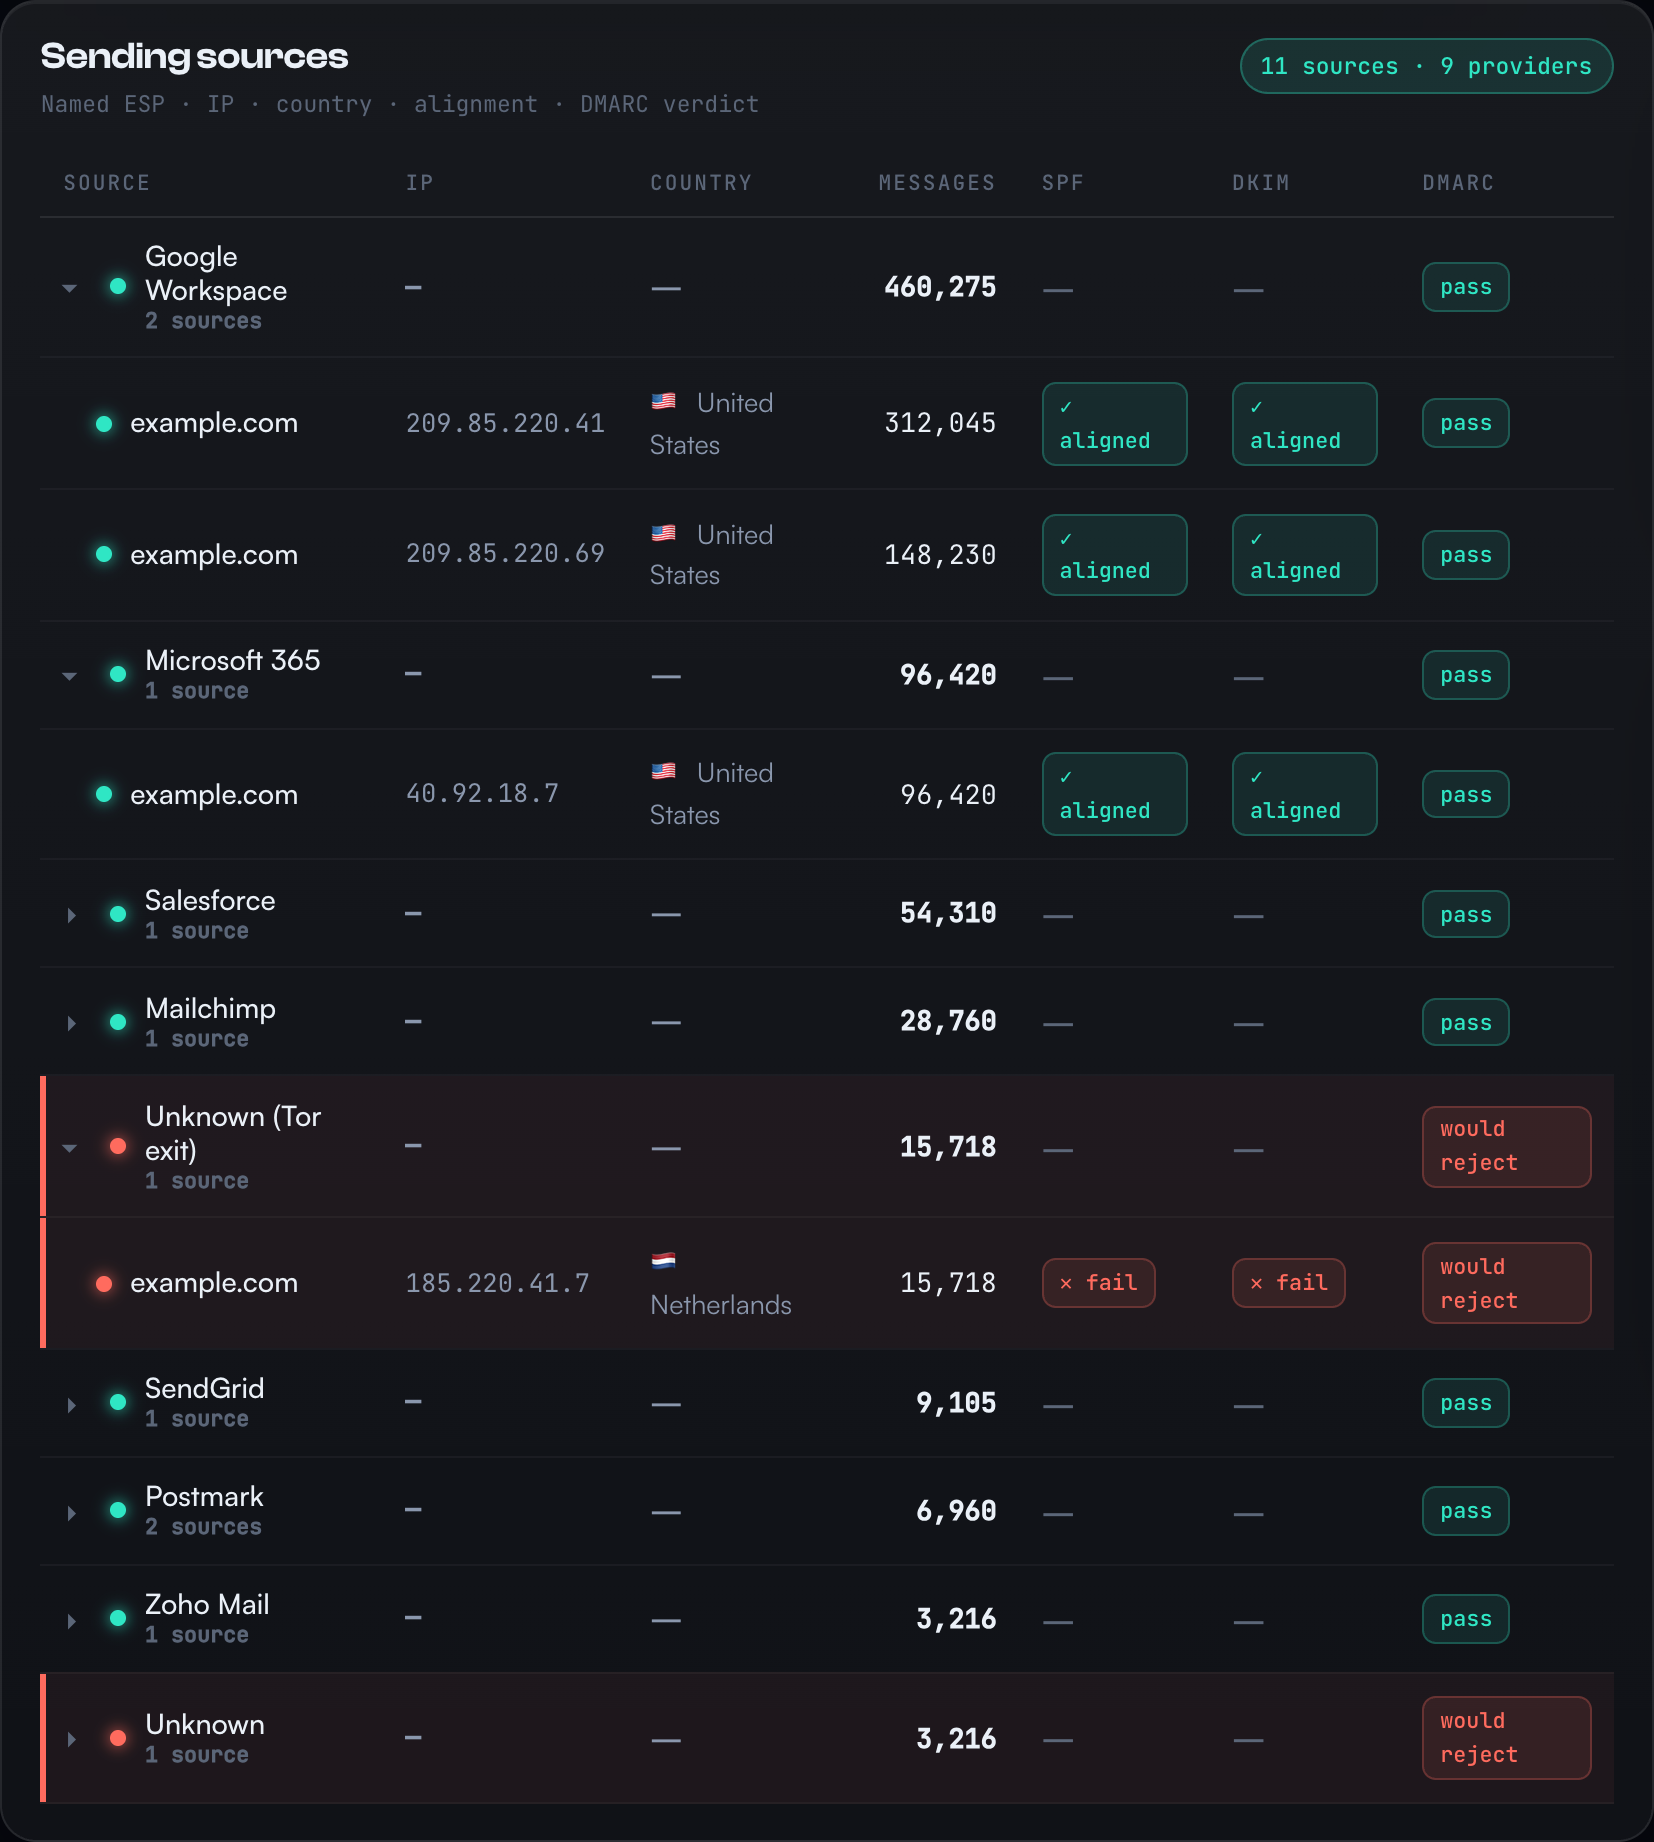
Task: Click the message count 460,275
Action: pos(940,287)
